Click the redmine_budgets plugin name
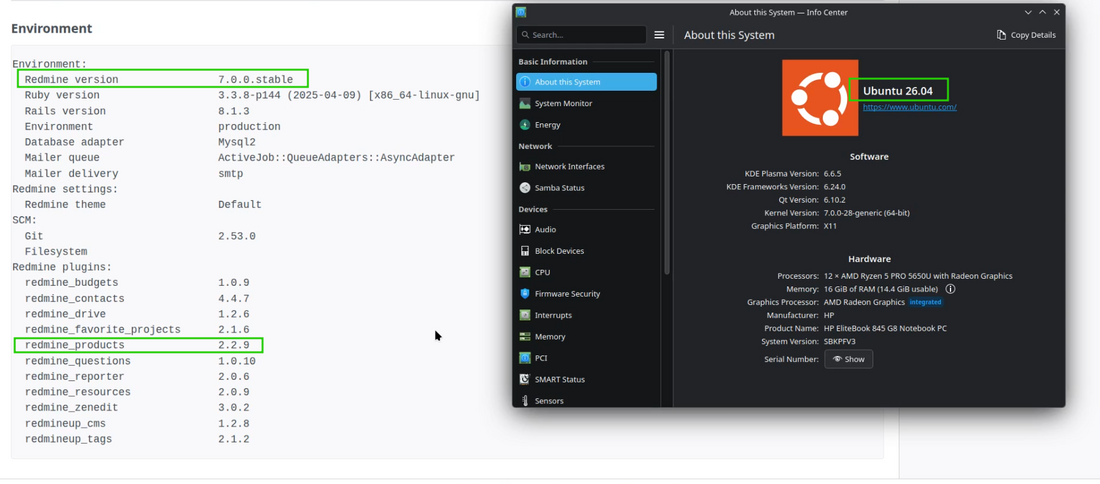Image resolution: width=1100 pixels, height=484 pixels. (72, 283)
